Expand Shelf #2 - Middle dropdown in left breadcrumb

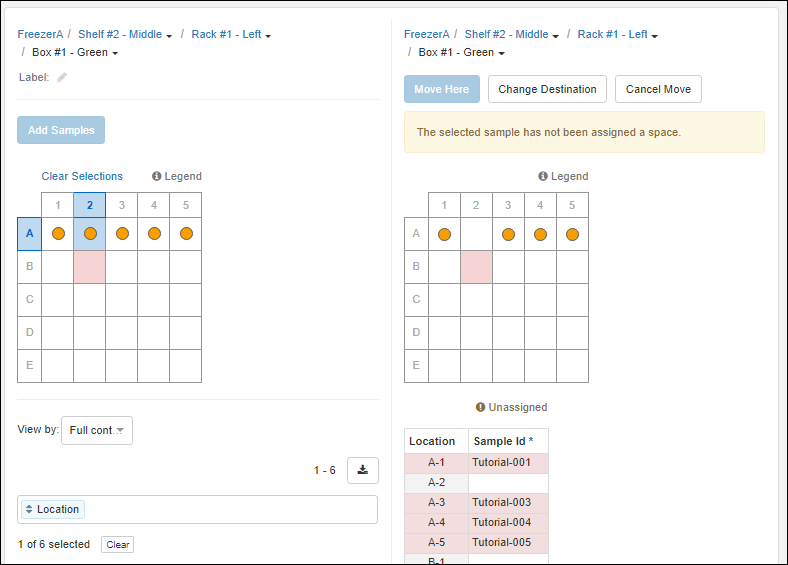click(125, 34)
